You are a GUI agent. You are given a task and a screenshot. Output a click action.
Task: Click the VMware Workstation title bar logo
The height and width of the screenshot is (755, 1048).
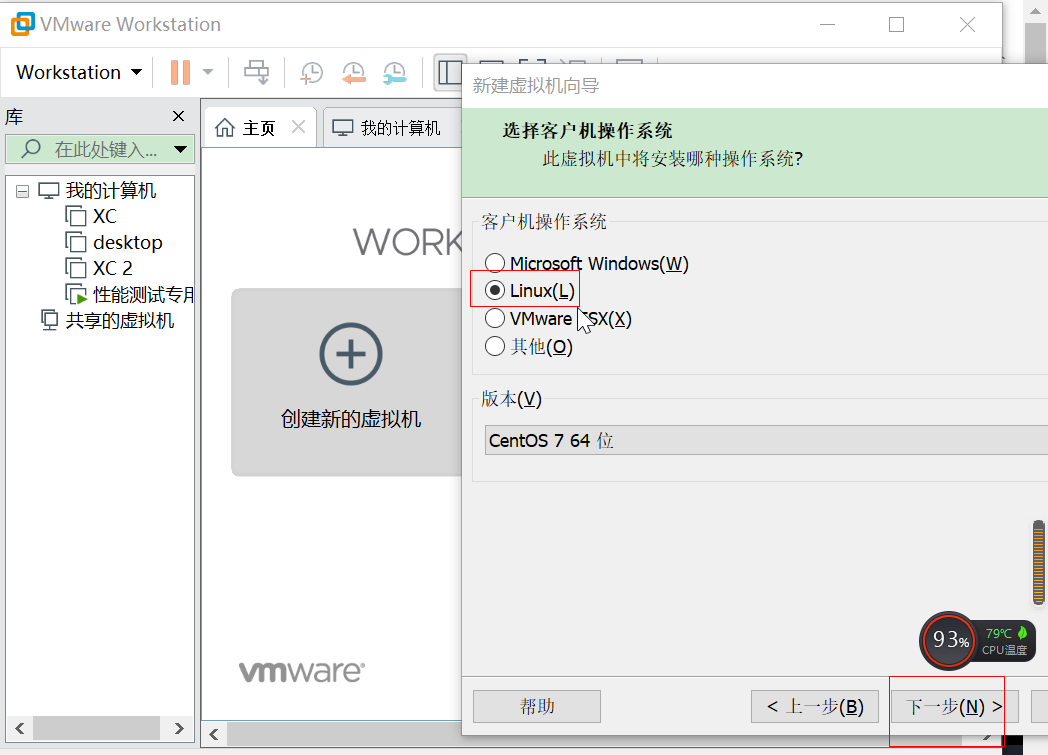click(23, 24)
